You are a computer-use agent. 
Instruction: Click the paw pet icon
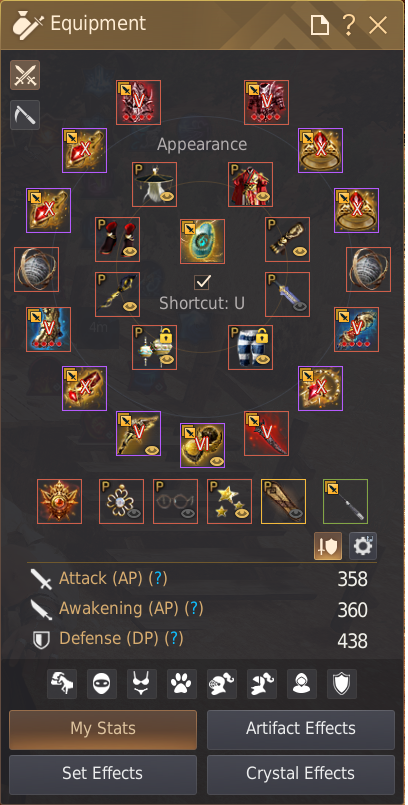[182, 683]
